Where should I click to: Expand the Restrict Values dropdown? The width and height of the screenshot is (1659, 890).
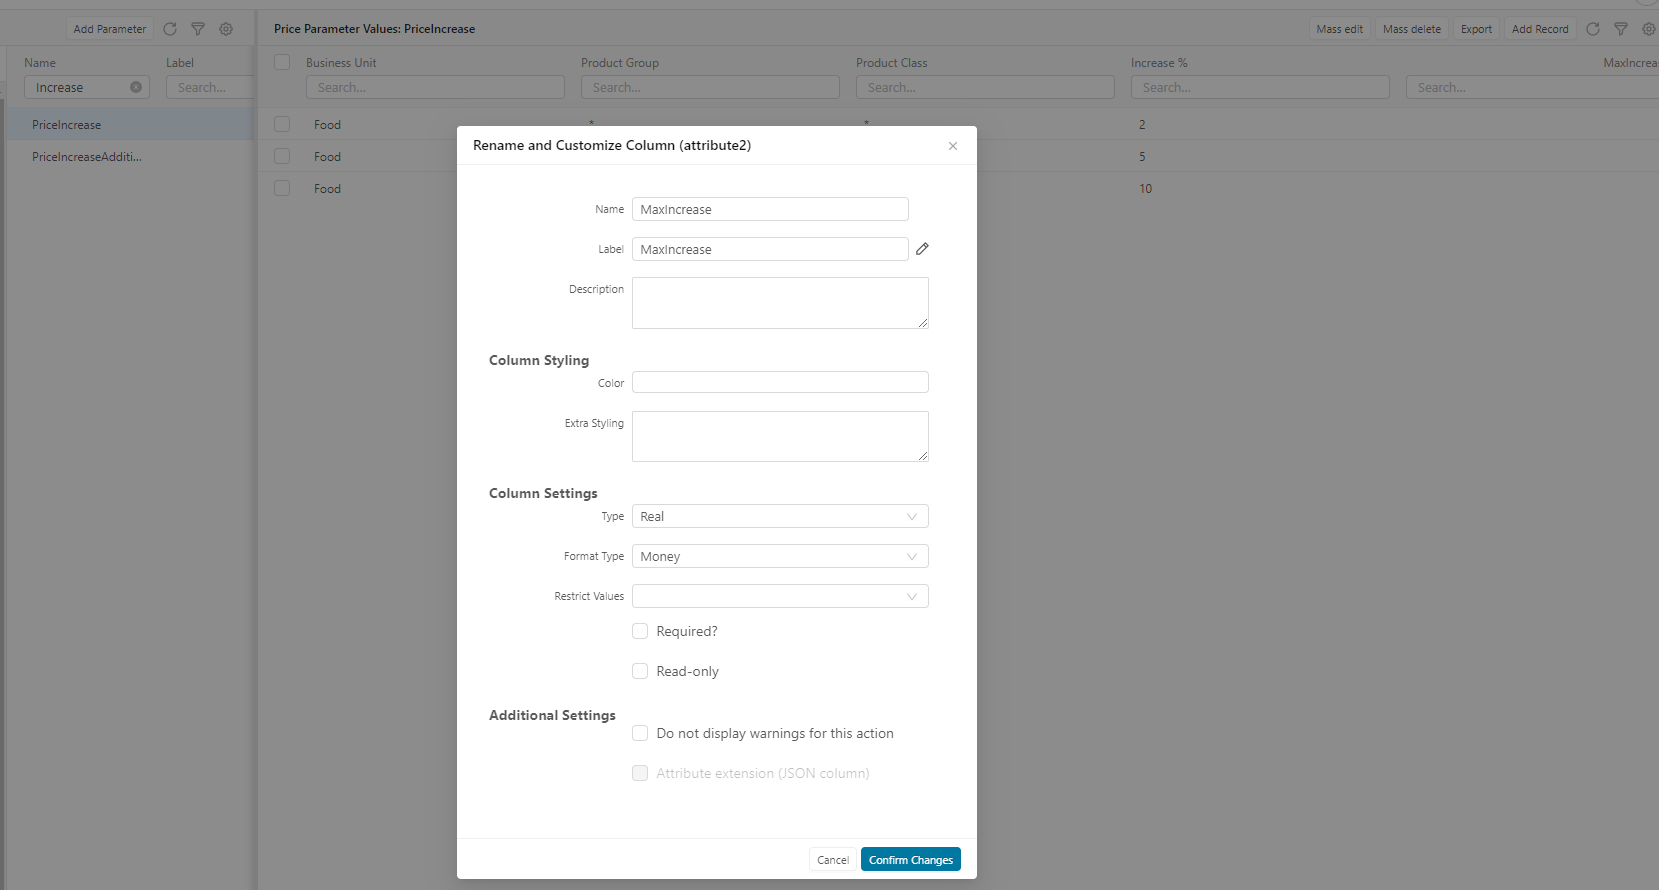[x=780, y=596]
